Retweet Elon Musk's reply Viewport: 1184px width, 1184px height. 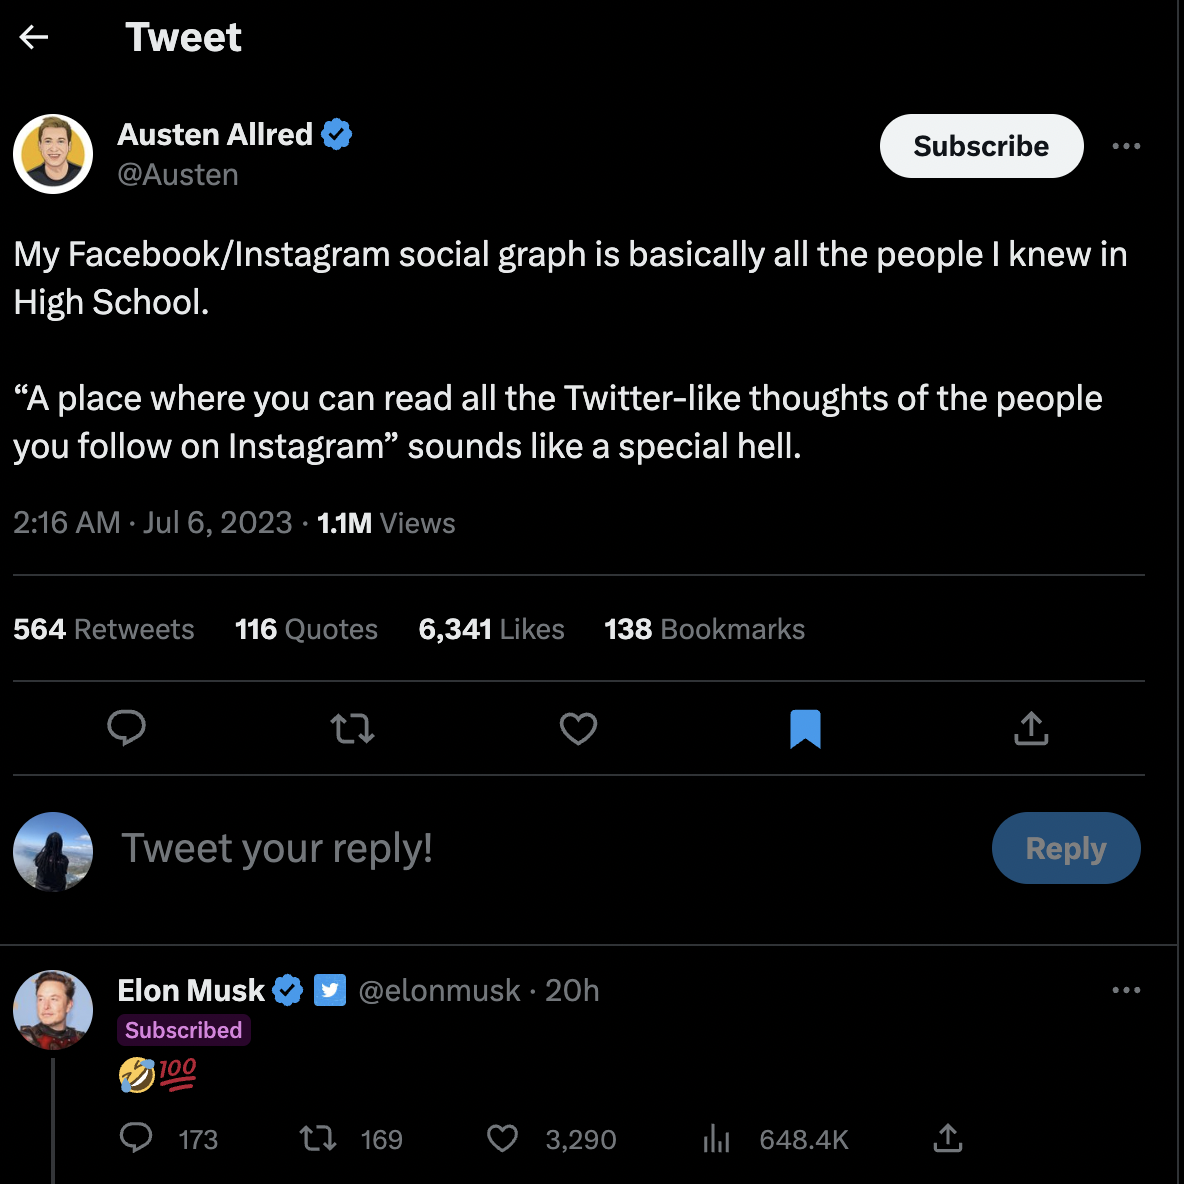click(x=319, y=1138)
